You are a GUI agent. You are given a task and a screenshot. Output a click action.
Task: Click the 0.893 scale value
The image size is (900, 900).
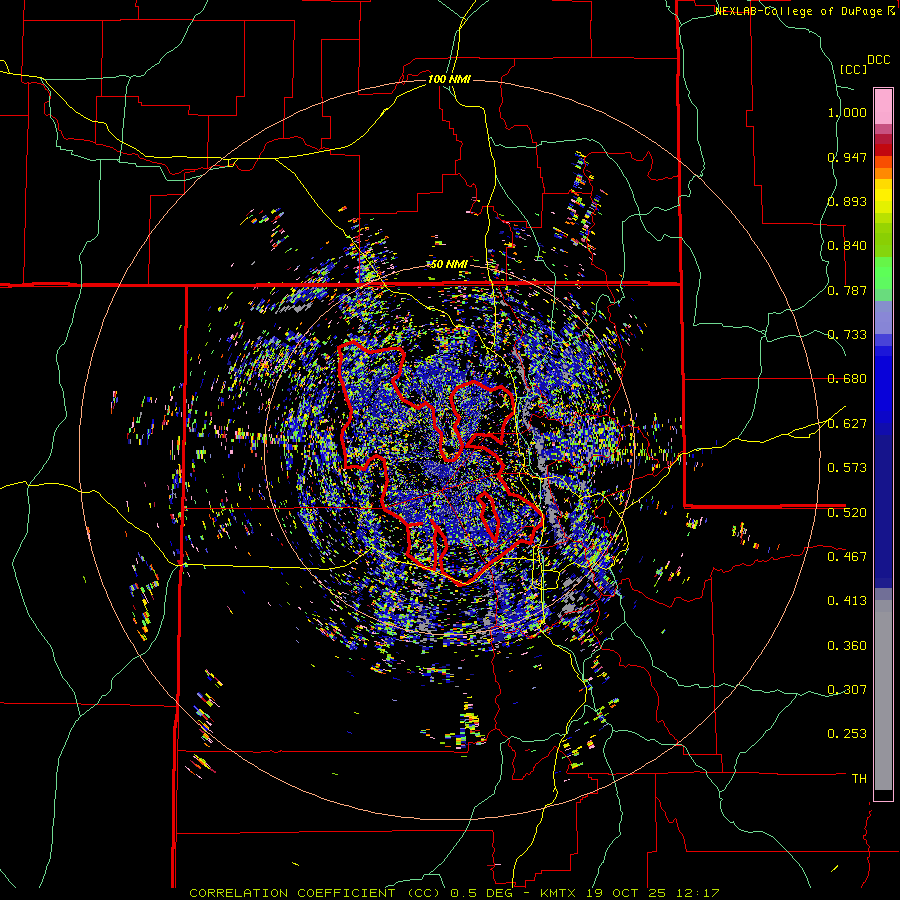(847, 201)
